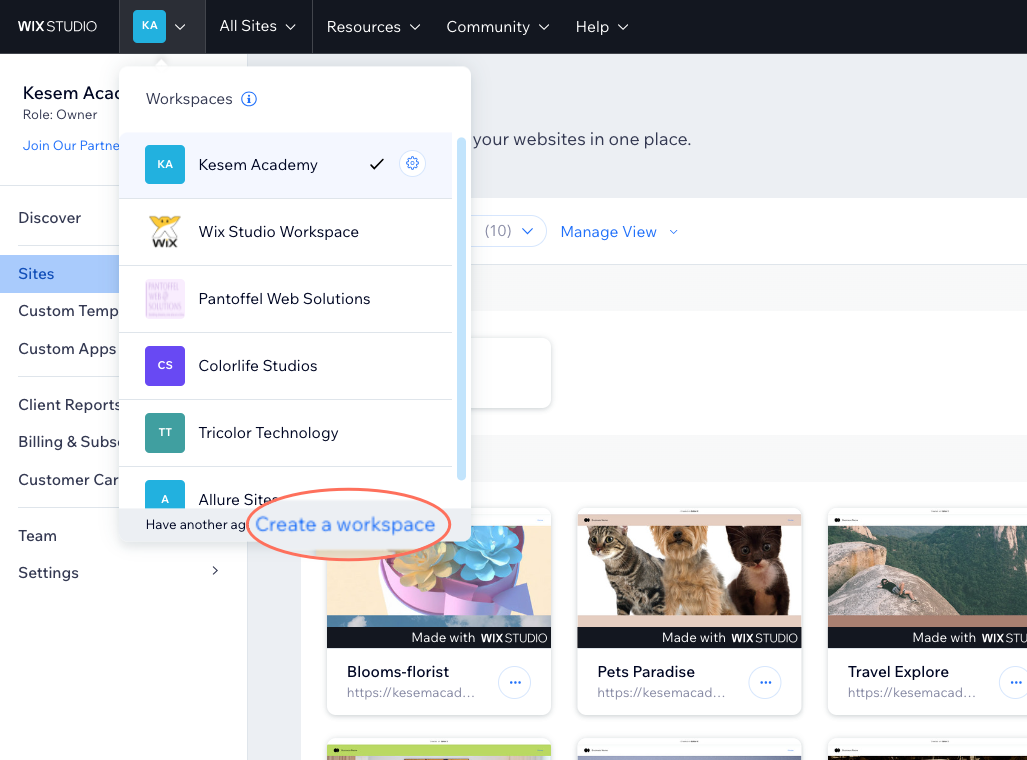Click the Kesem Academy KA avatar icon

[x=165, y=164]
